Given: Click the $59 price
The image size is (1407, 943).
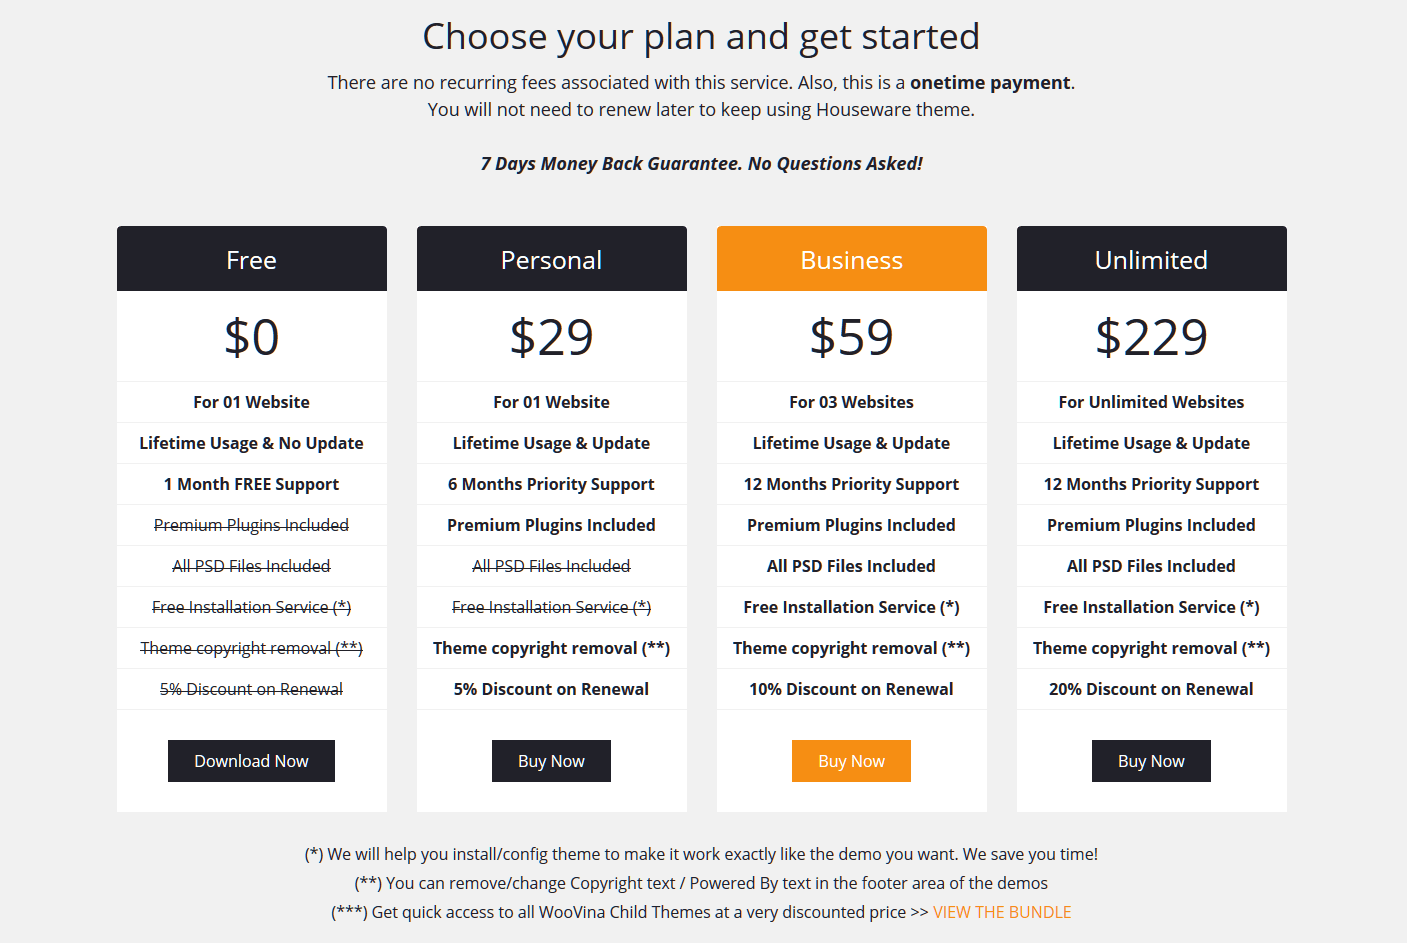Looking at the screenshot, I should click(x=852, y=337).
